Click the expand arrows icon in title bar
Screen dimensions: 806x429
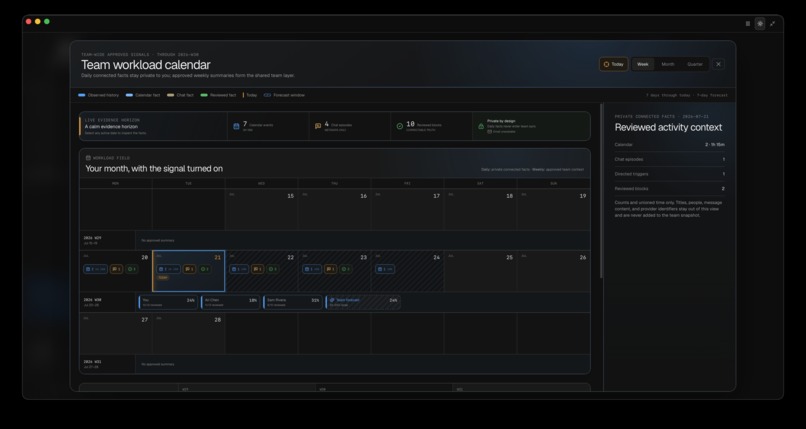pos(772,24)
